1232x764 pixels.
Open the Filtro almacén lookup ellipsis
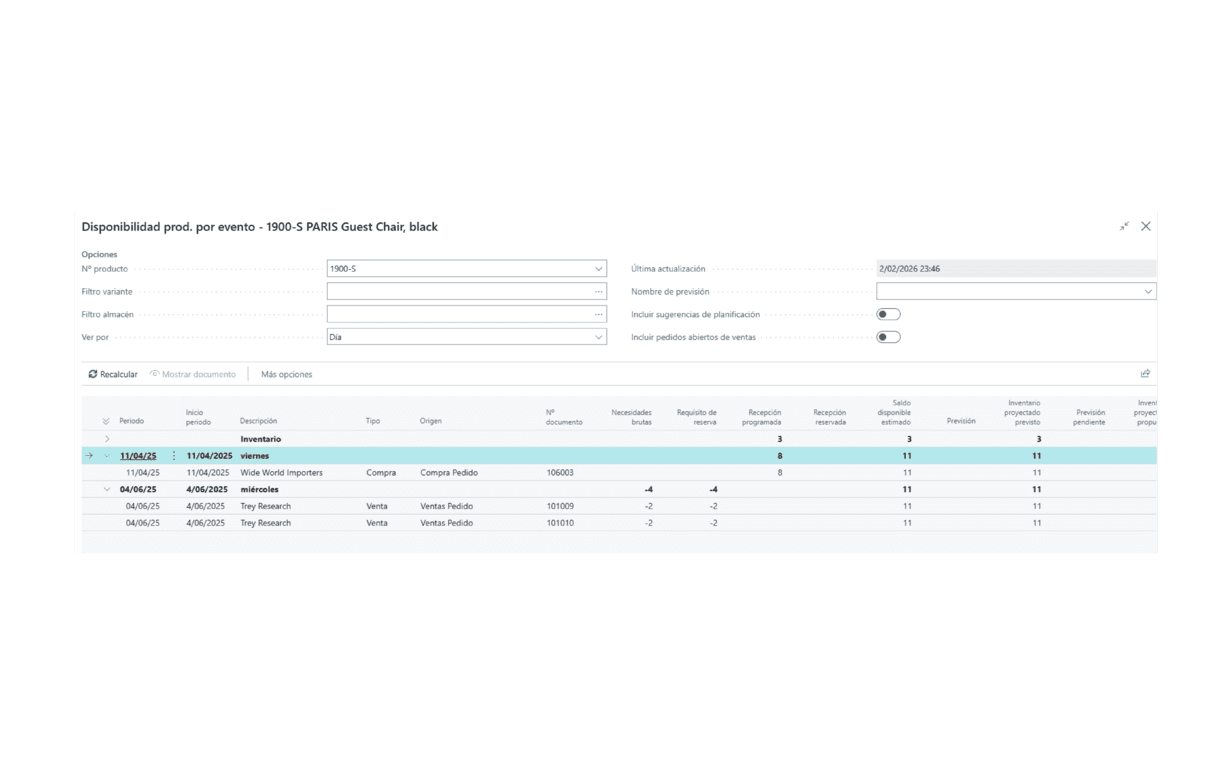pyautogui.click(x=599, y=314)
